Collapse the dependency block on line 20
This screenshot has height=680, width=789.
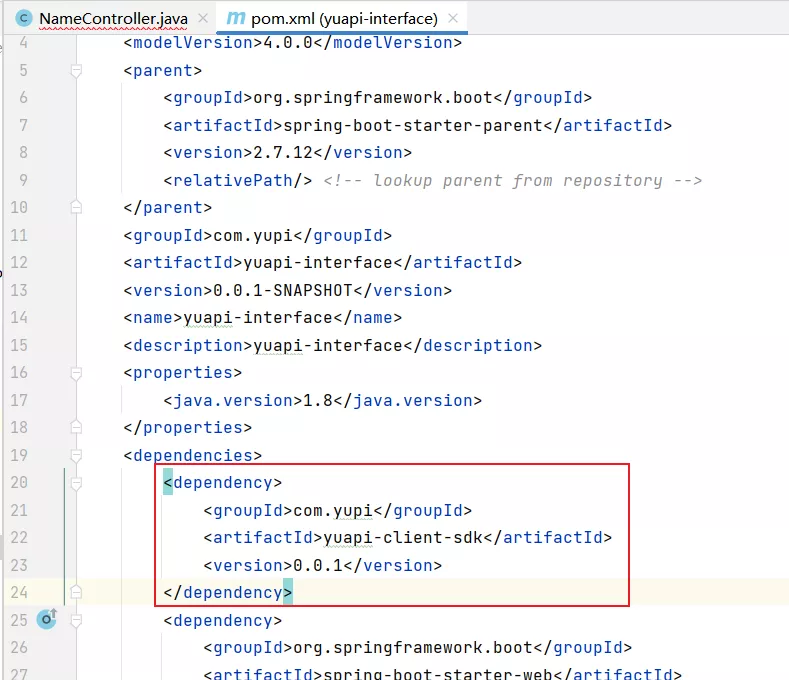coord(76,483)
